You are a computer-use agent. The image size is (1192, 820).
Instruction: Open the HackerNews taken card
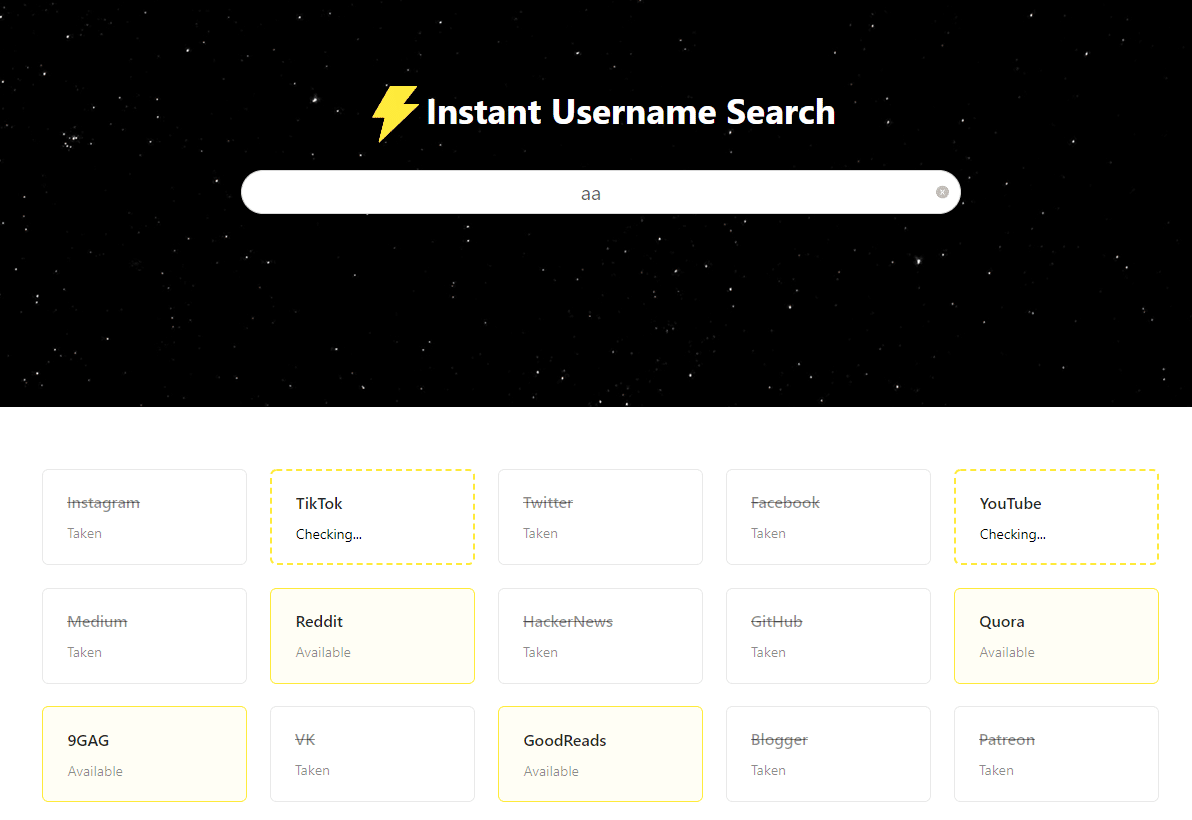tap(600, 636)
